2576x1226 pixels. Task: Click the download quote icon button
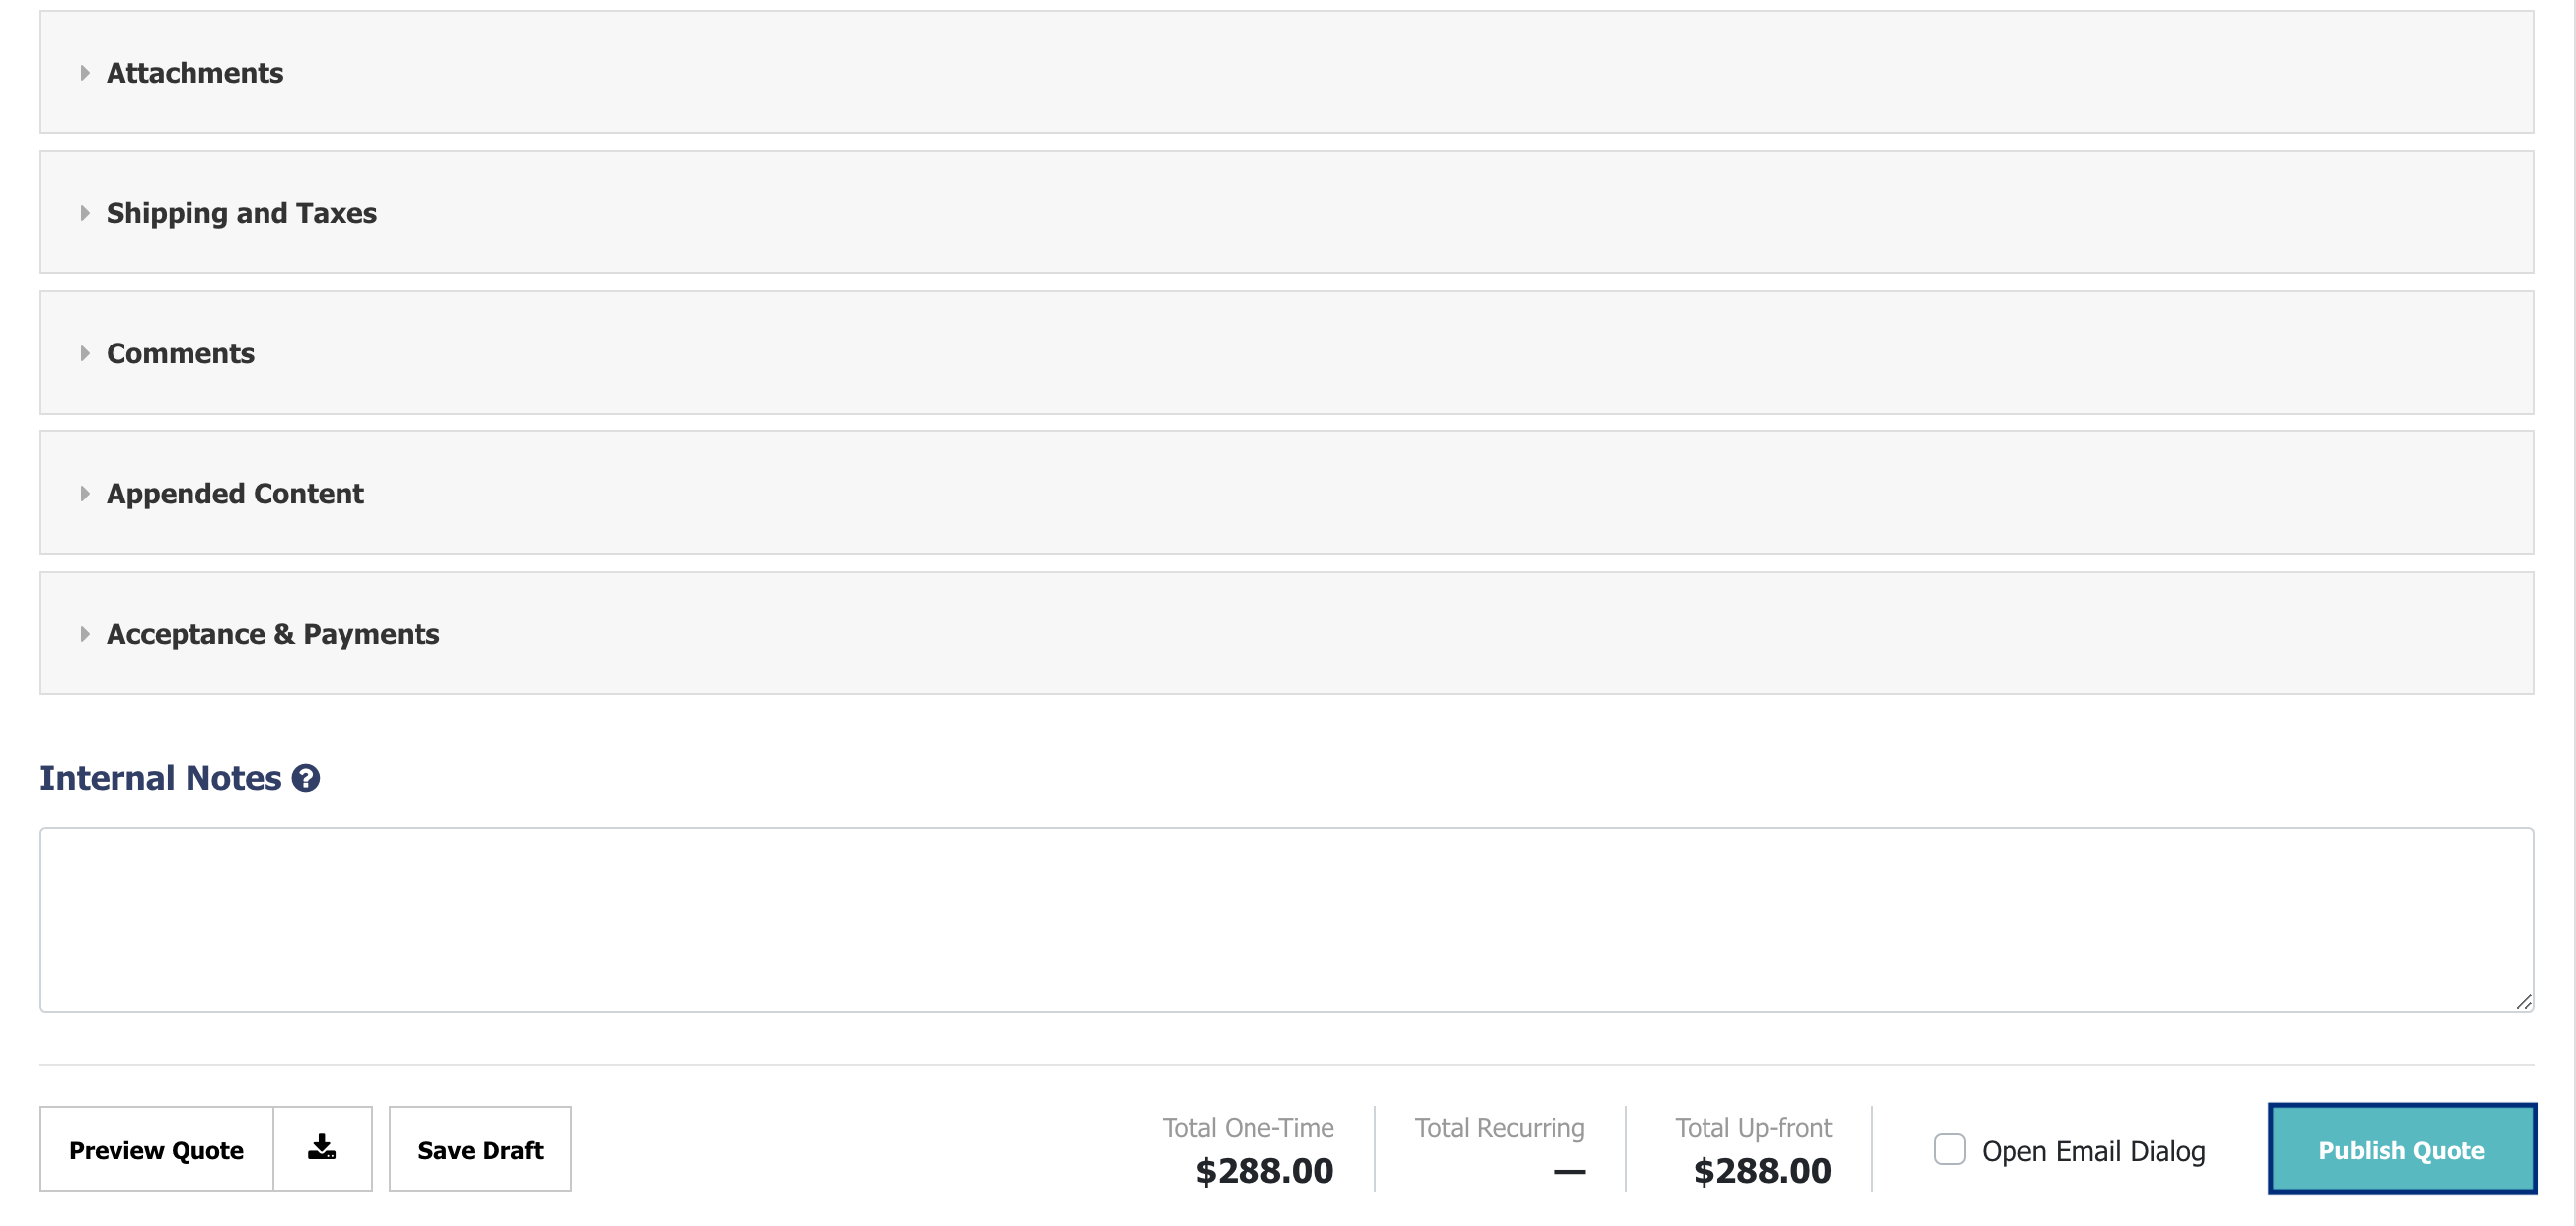point(322,1148)
